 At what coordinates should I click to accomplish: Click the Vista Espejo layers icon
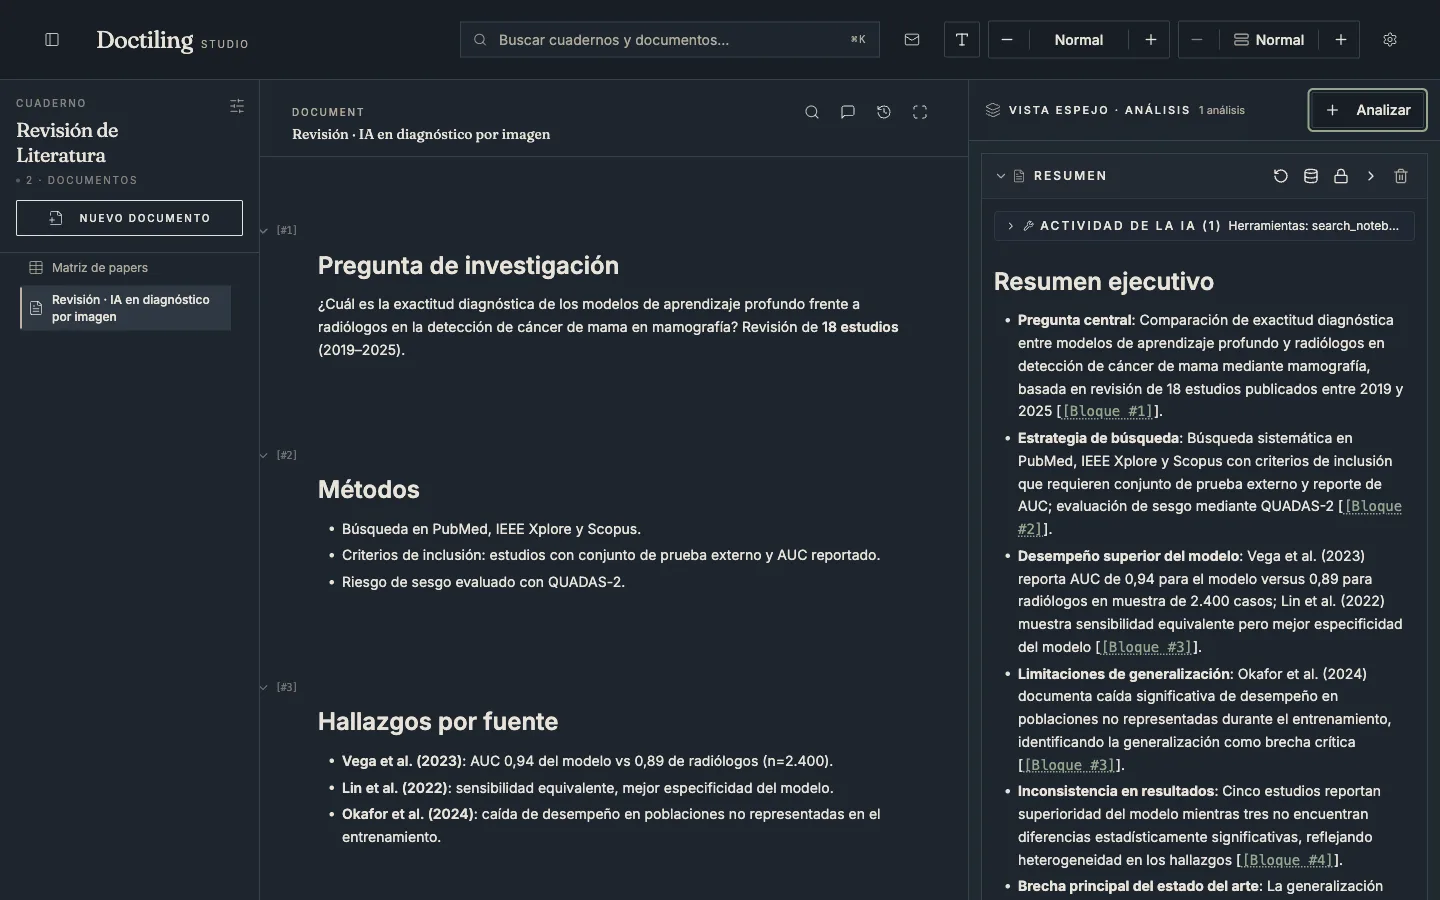993,110
